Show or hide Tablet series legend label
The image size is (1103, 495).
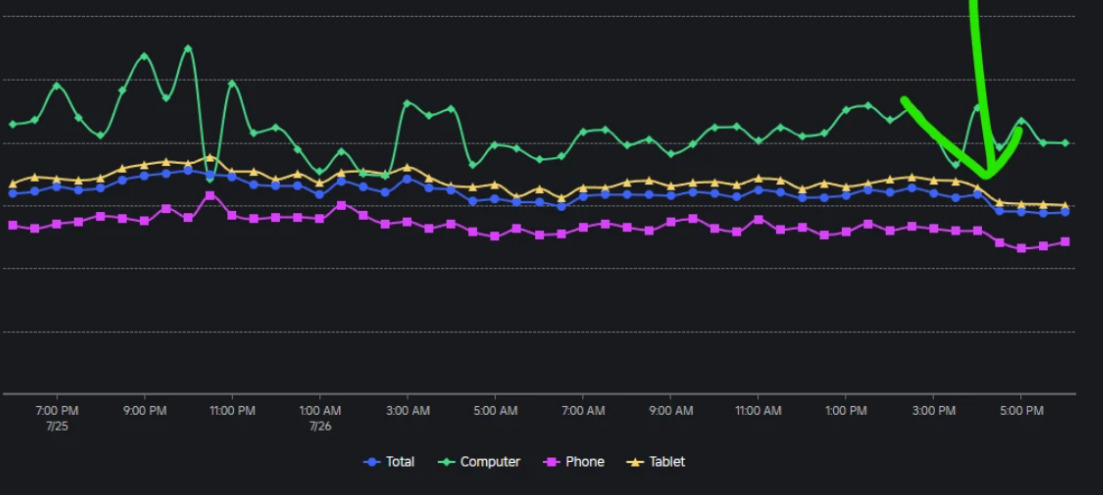click(x=667, y=462)
